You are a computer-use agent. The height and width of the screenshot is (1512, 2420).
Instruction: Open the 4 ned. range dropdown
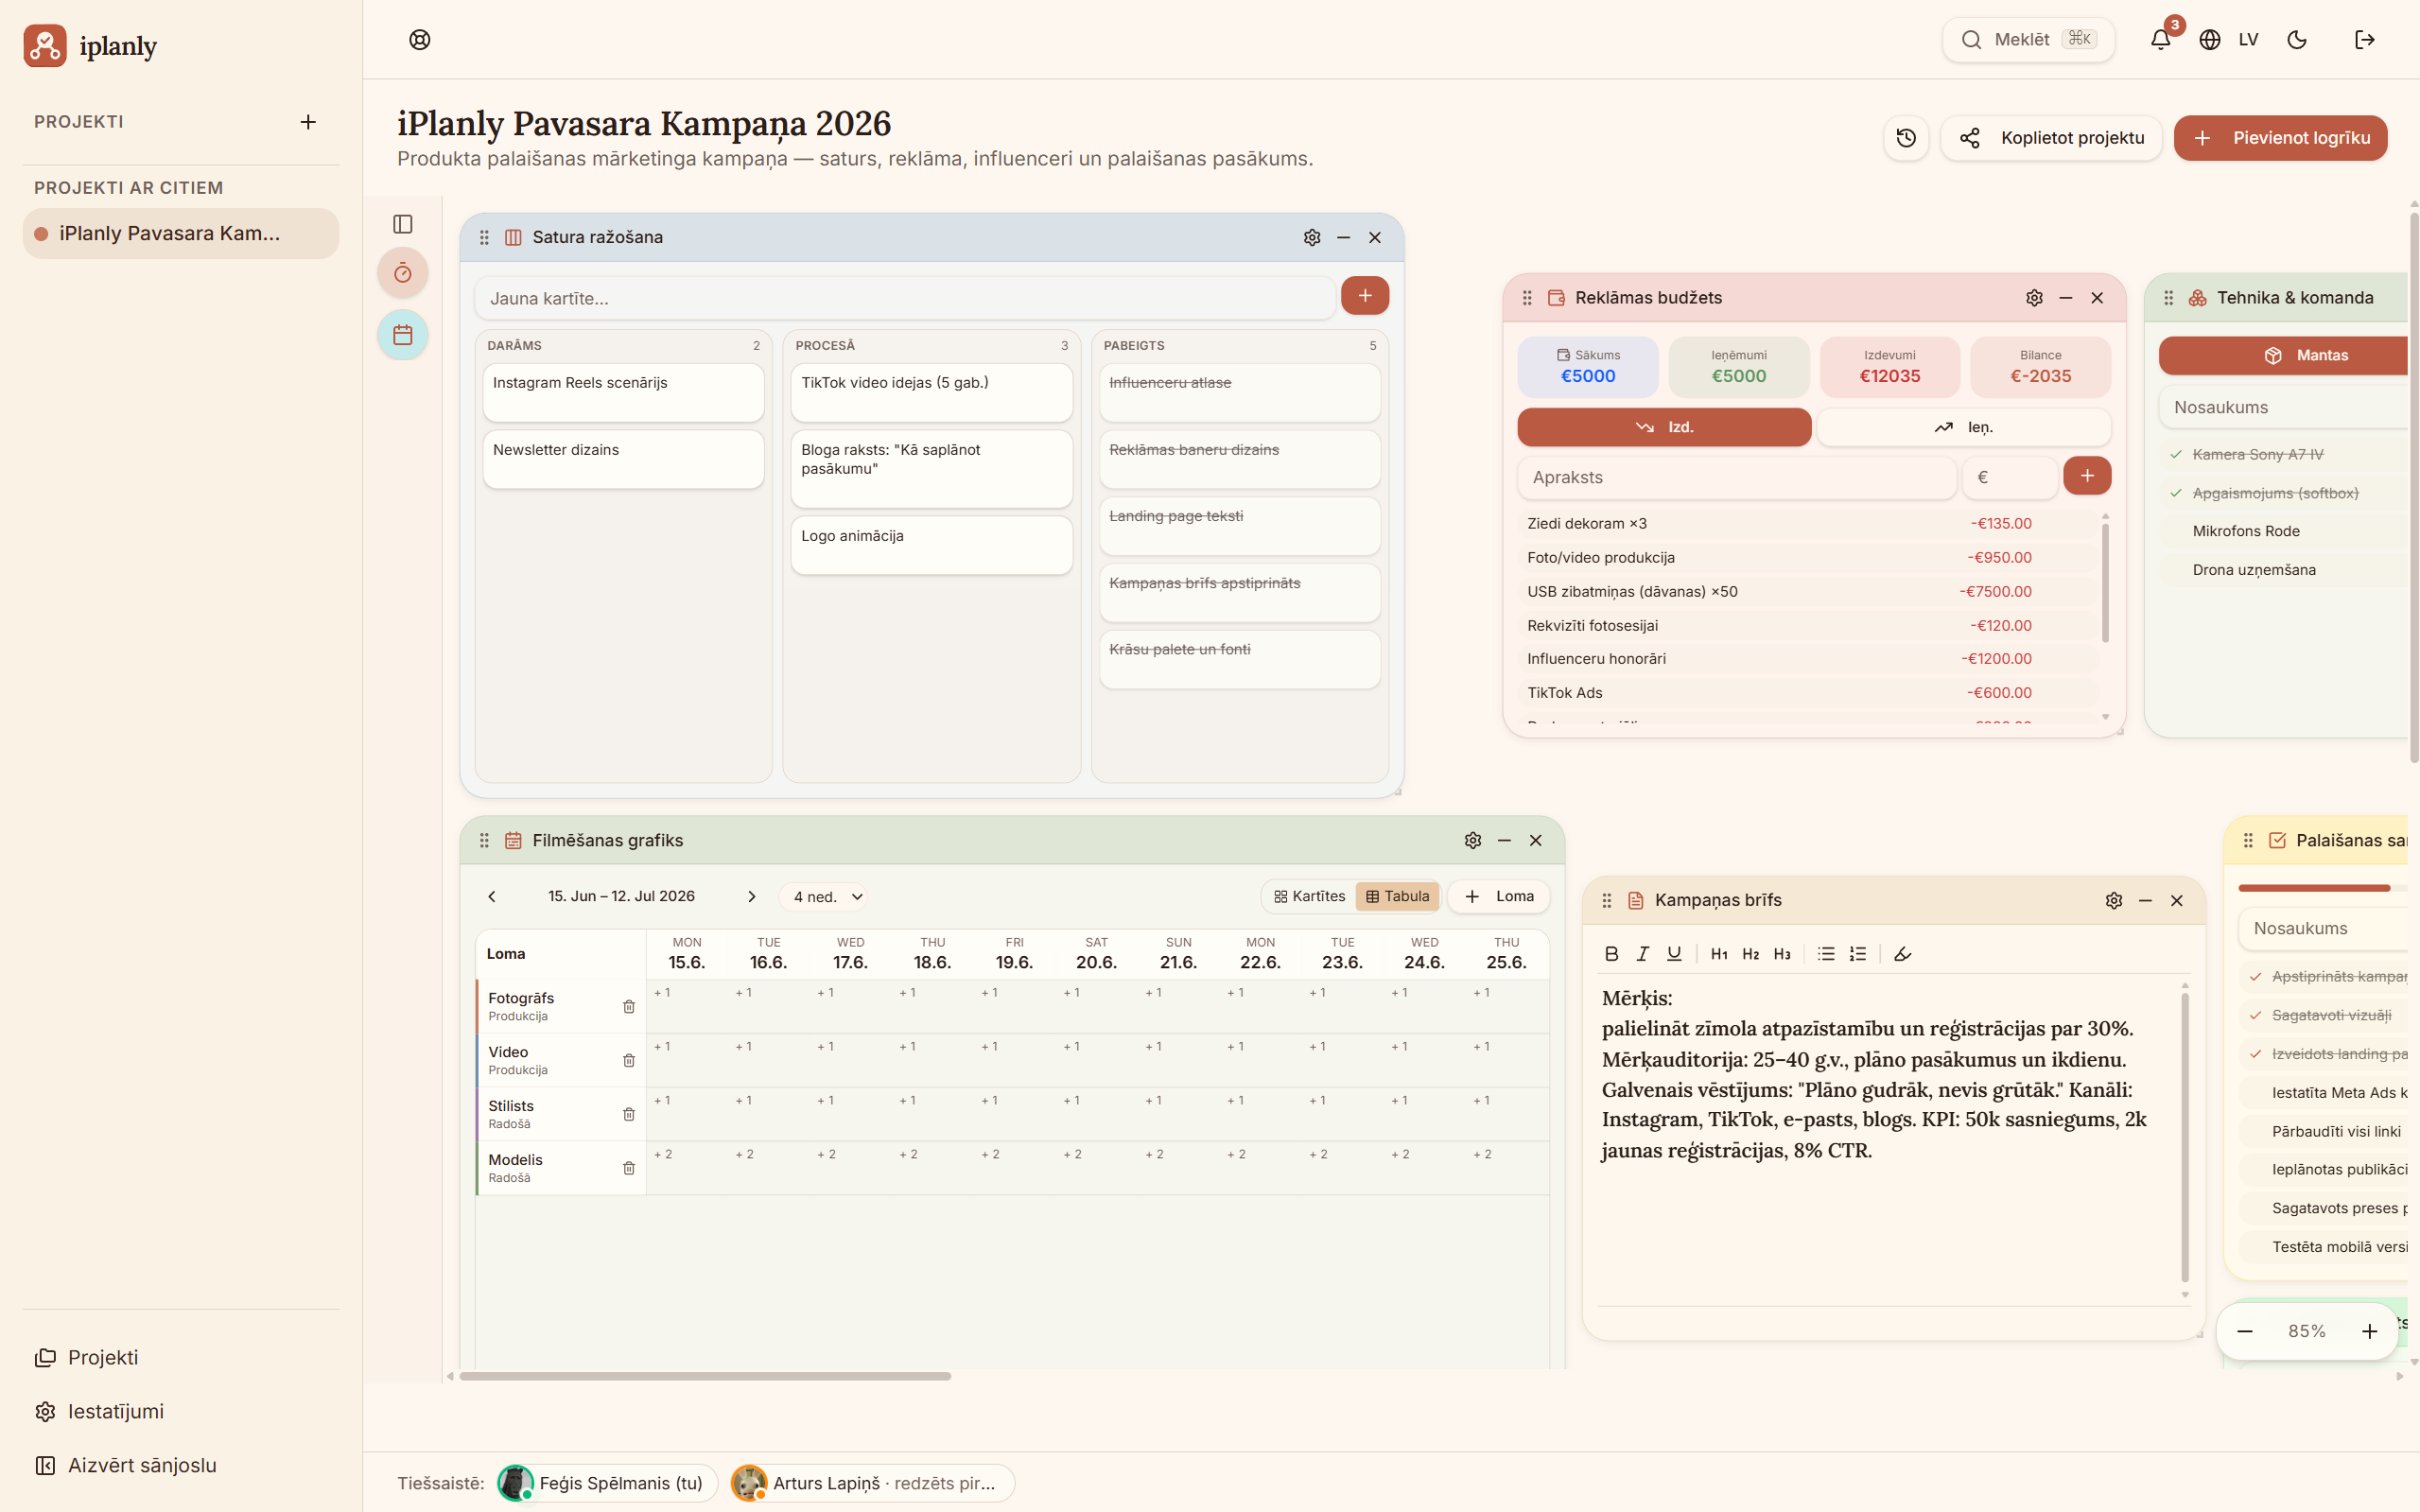click(x=824, y=897)
